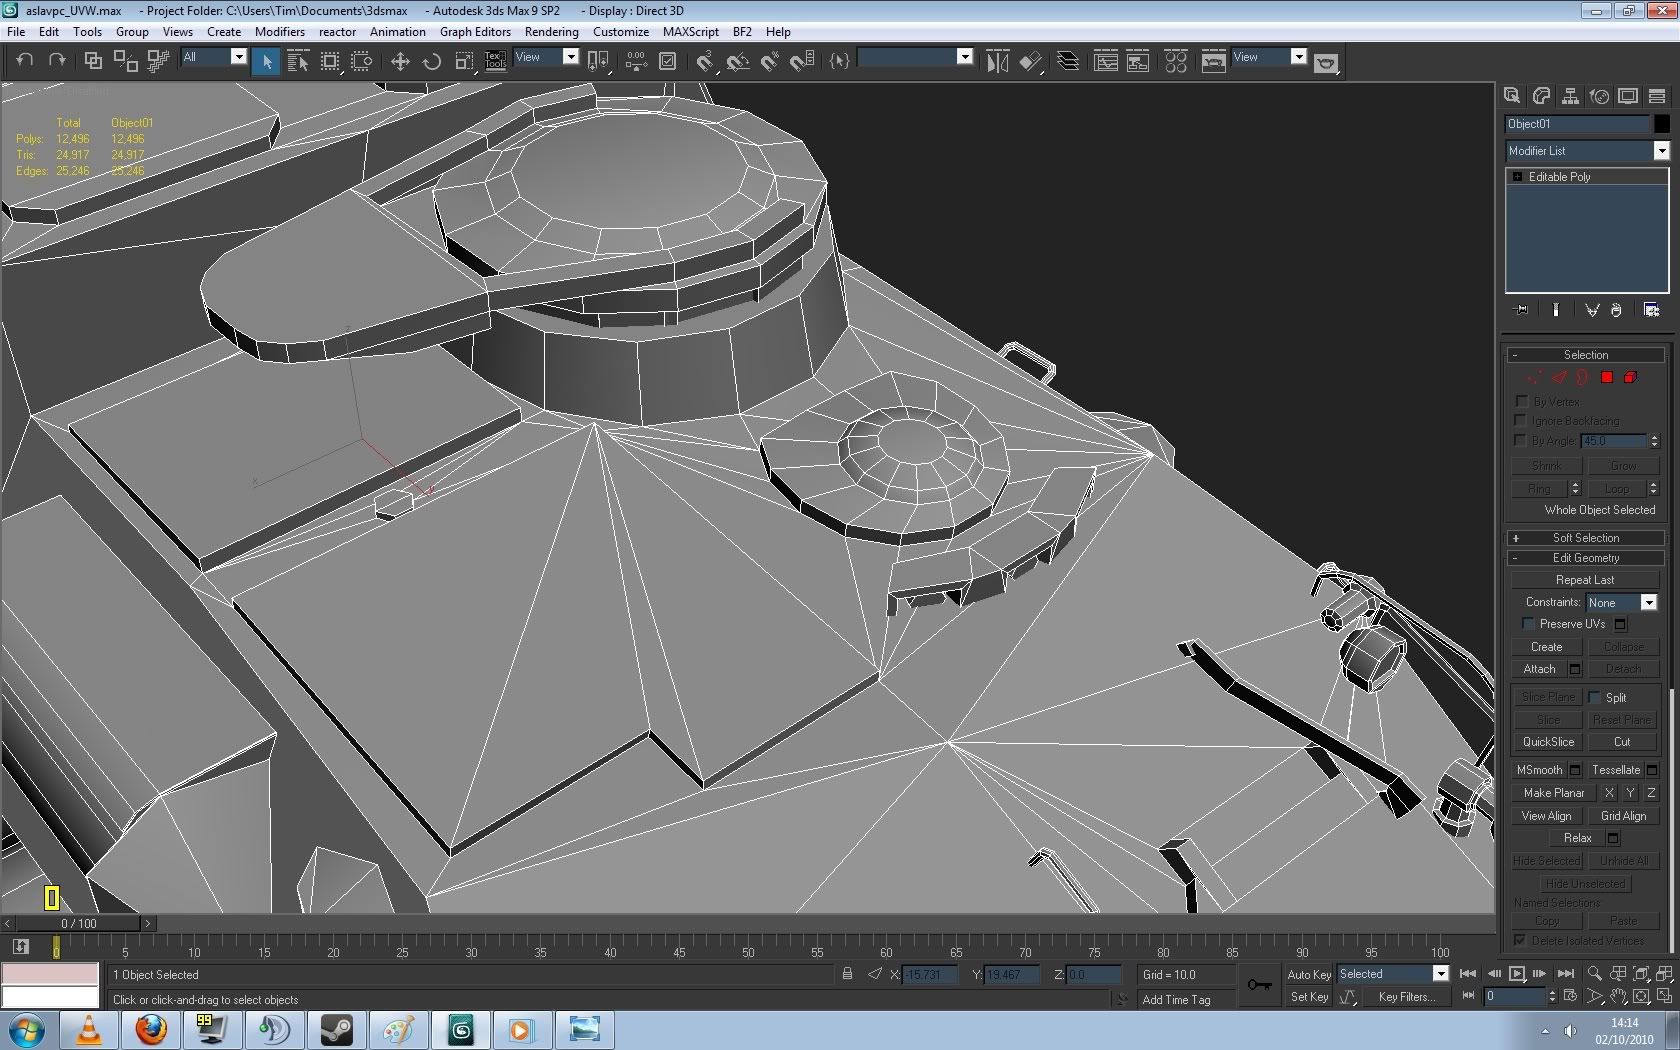Enable the Preserve UVs checkbox

pyautogui.click(x=1528, y=624)
